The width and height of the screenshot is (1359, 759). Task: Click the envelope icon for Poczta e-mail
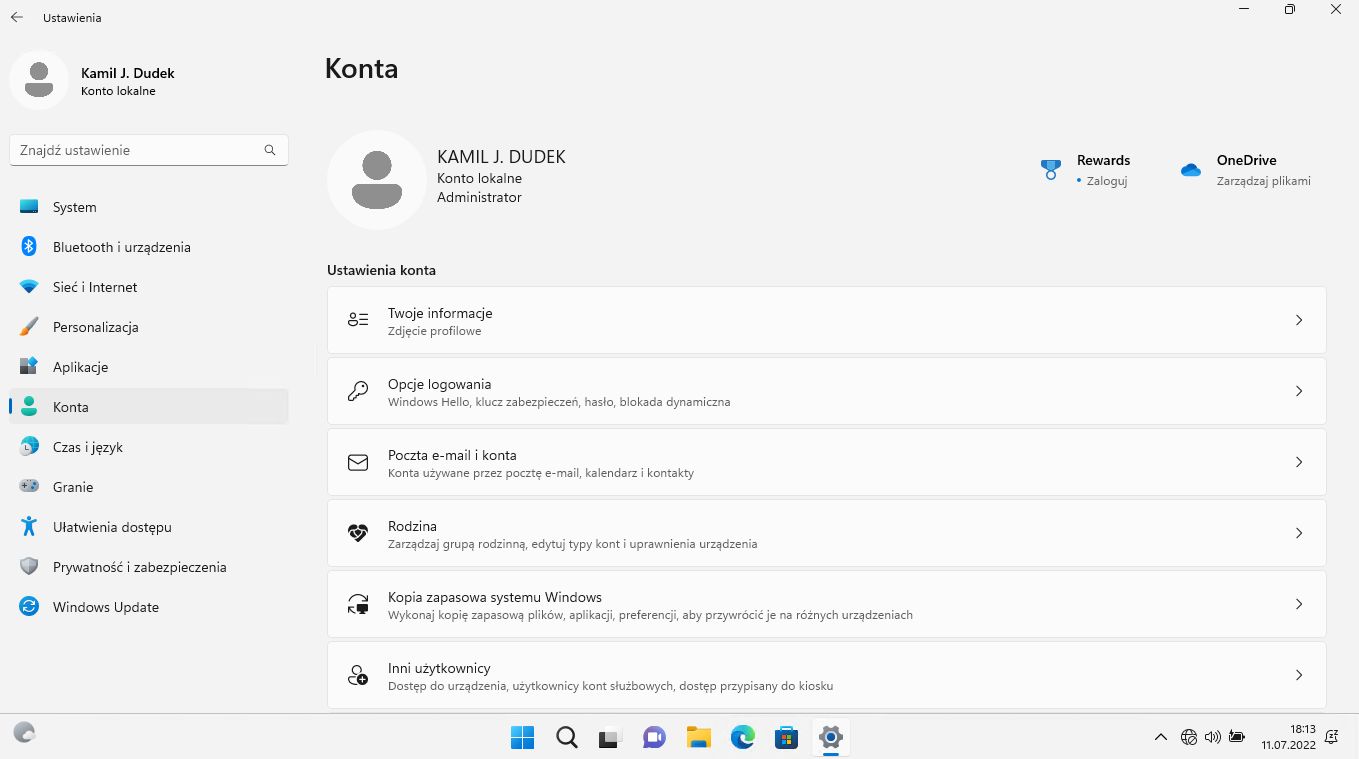click(357, 462)
